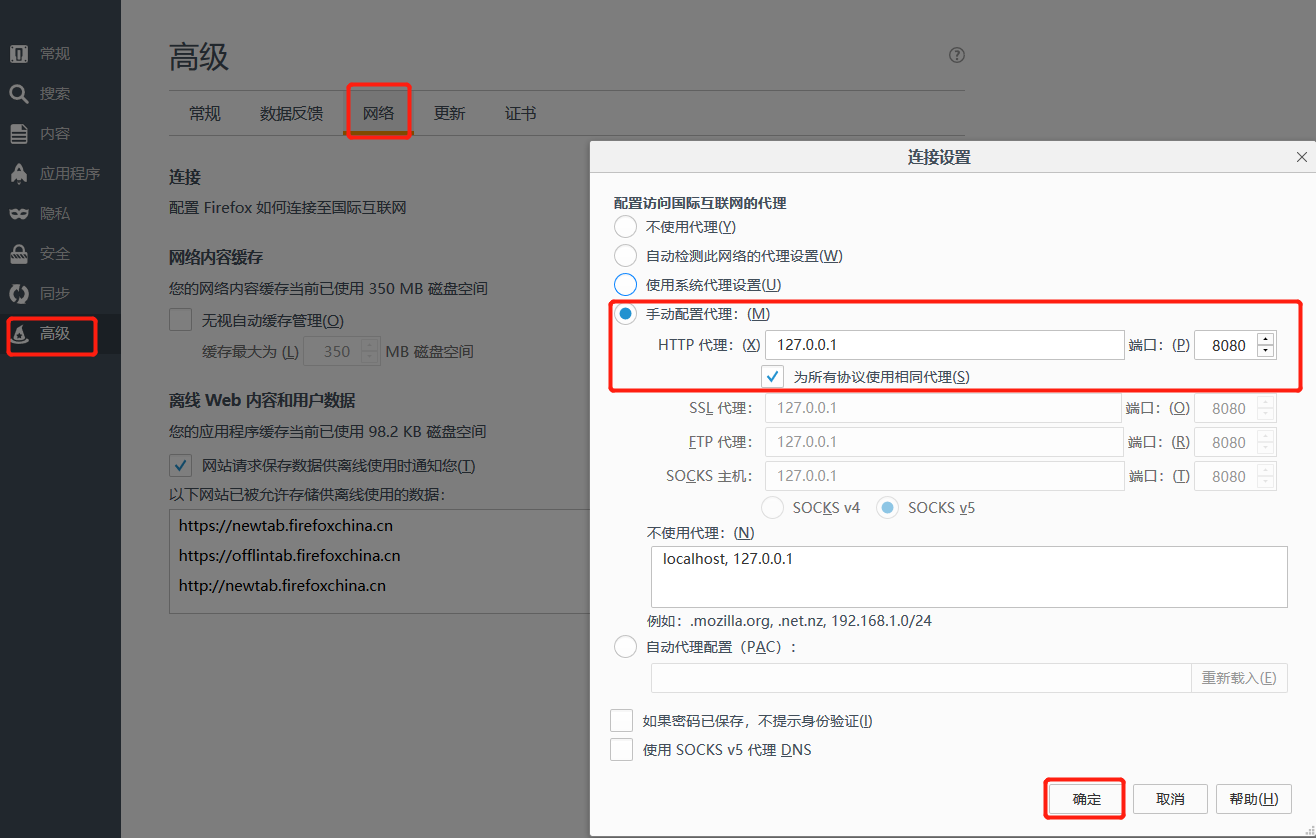The width and height of the screenshot is (1316, 838).
Task: Click the 重新载入(E) button
Action: [x=1239, y=678]
